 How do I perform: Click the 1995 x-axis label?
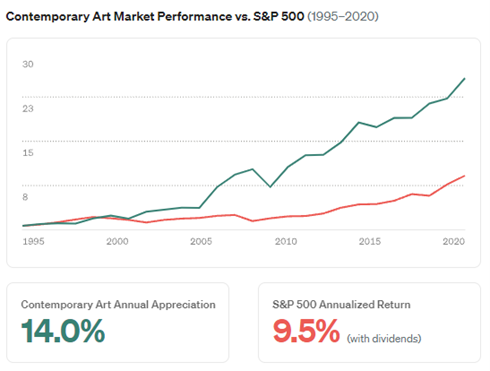click(x=33, y=241)
